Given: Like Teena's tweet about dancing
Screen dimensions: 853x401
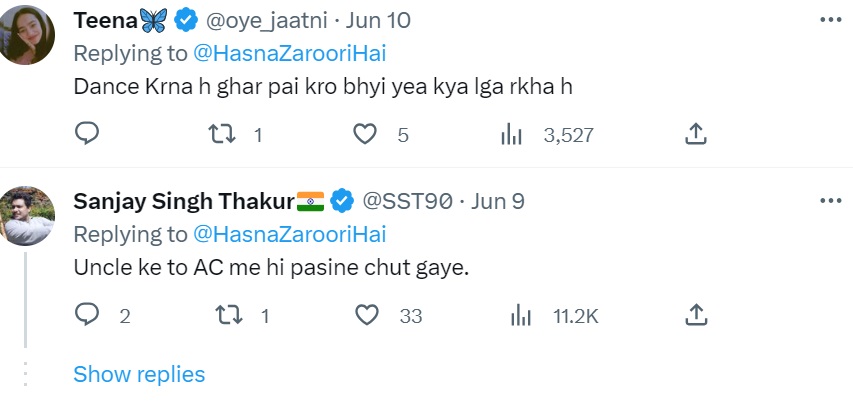Looking at the screenshot, I should tap(367, 134).
